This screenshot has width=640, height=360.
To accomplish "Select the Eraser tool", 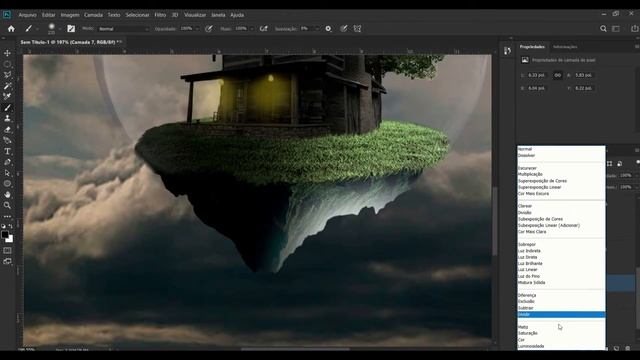I will click(7, 129).
